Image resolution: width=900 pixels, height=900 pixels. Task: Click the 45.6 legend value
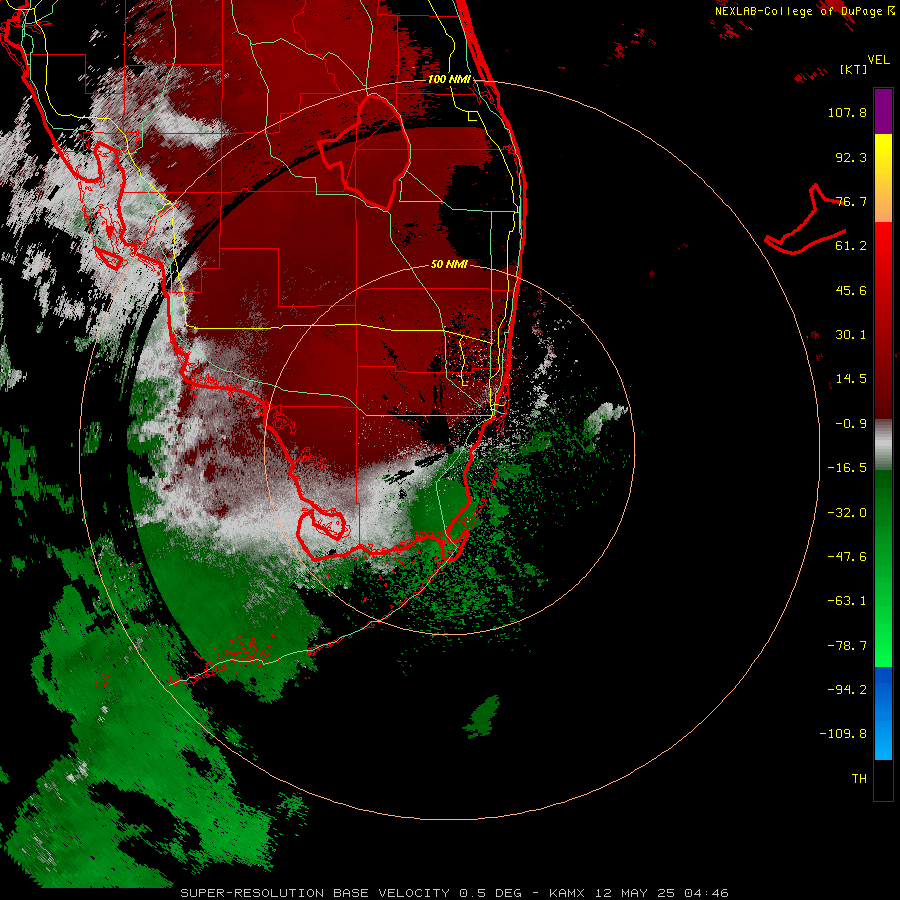[851, 290]
